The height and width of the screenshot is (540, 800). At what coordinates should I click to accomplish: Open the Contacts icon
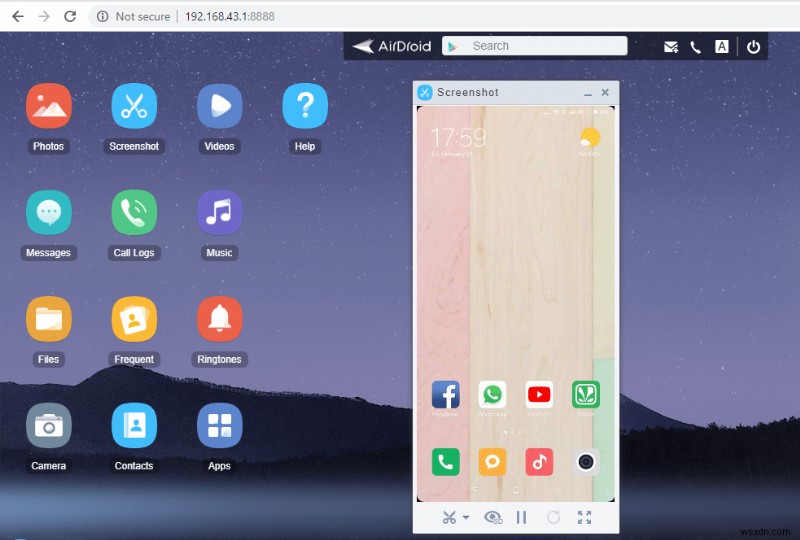coord(134,426)
